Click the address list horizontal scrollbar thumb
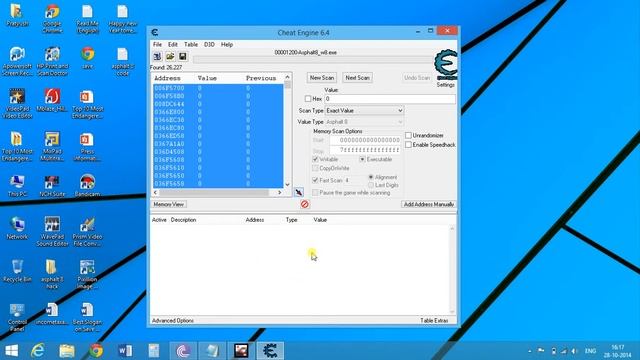This screenshot has width=640, height=360. coord(214,192)
